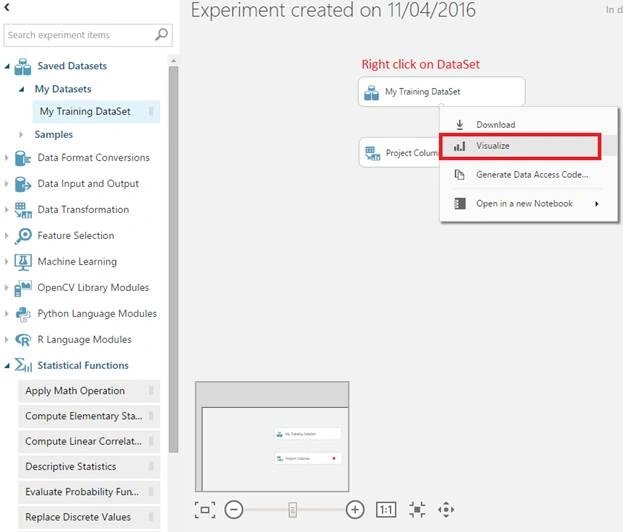Click the dataset icon in canvas module
This screenshot has height=532, width=623.
pos(371,93)
